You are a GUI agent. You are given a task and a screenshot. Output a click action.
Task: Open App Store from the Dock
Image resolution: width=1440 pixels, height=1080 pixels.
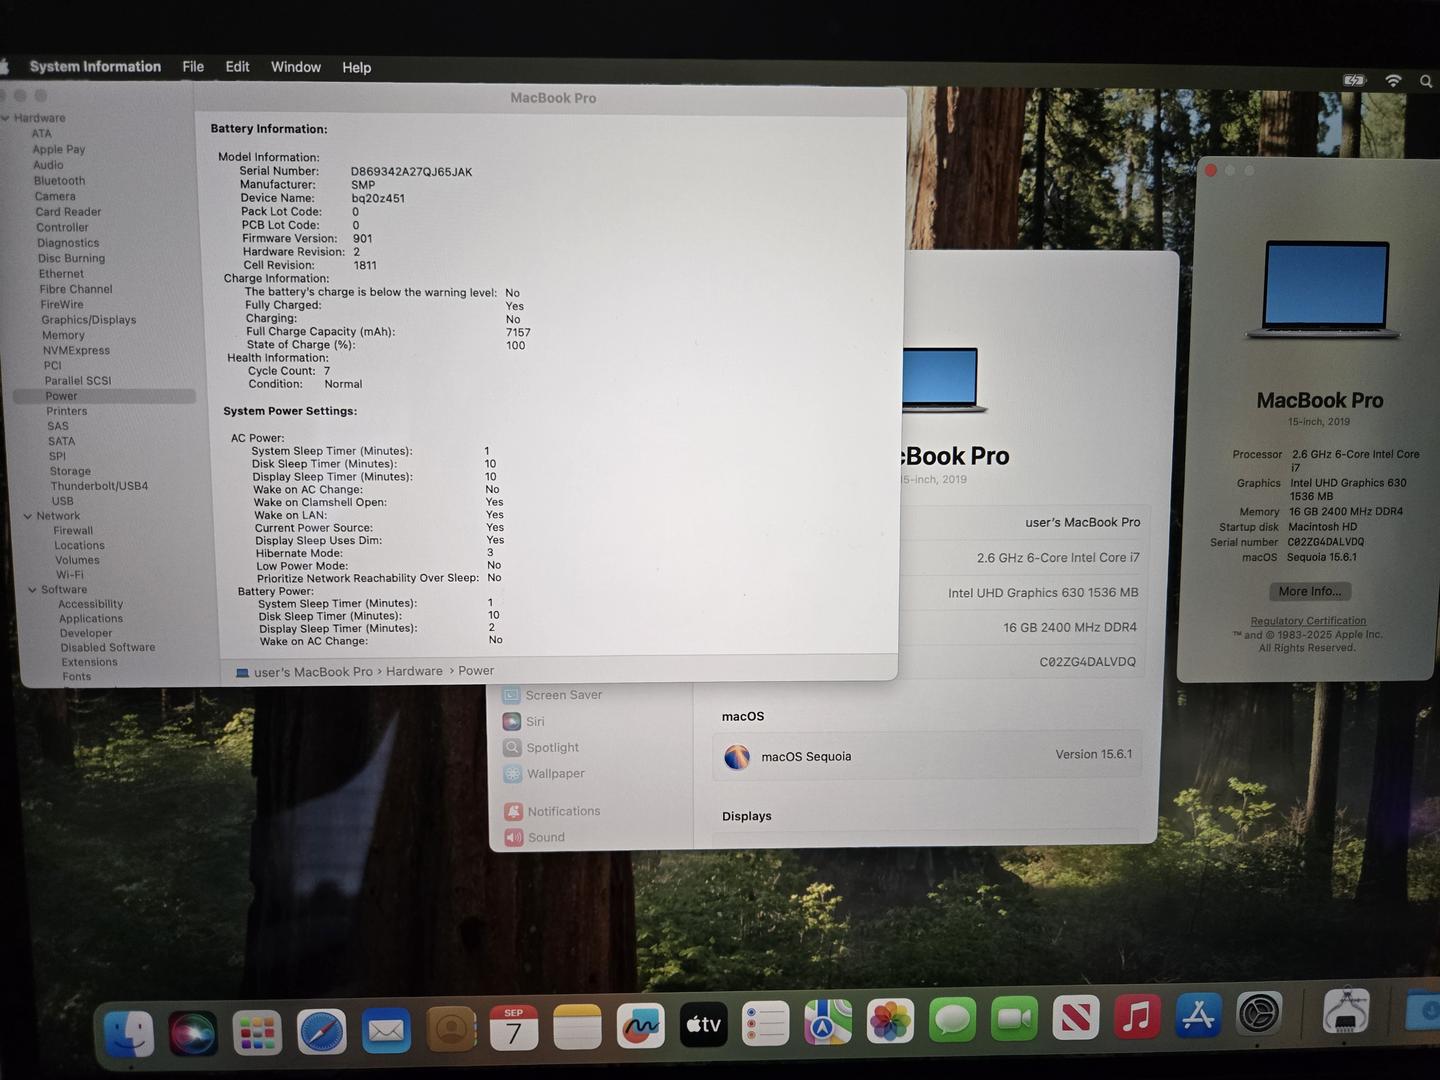point(1198,1016)
